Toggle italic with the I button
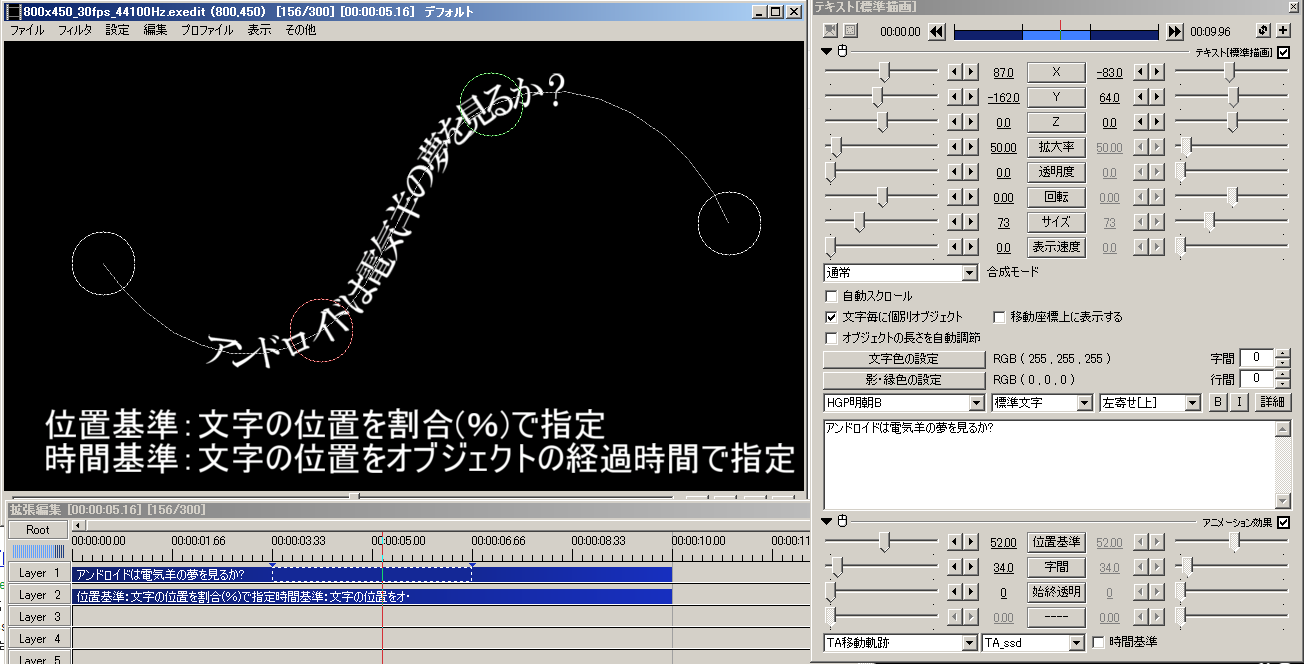This screenshot has width=1304, height=664. coord(1238,402)
